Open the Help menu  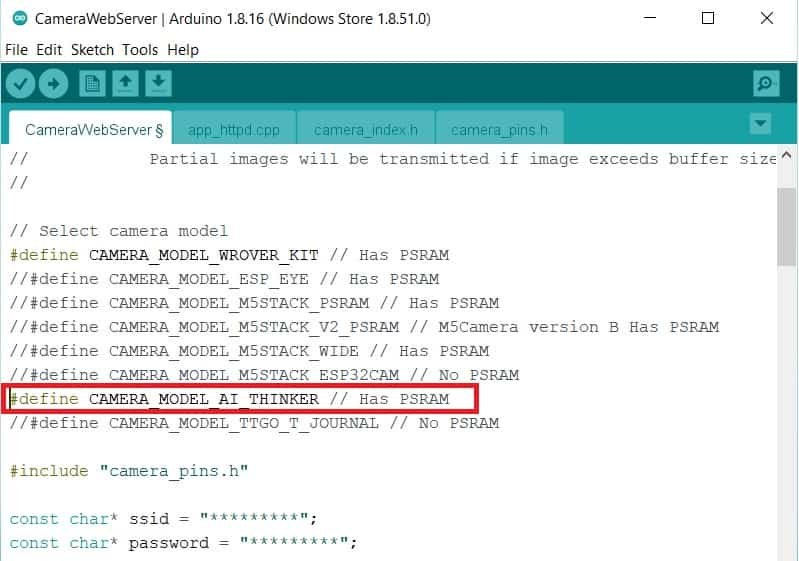[183, 50]
